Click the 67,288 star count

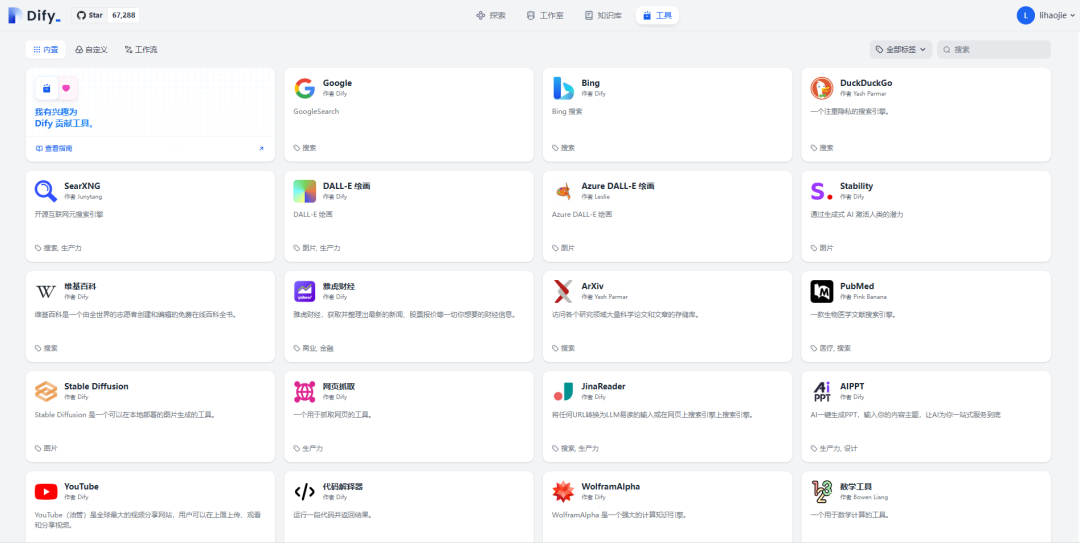tap(123, 15)
